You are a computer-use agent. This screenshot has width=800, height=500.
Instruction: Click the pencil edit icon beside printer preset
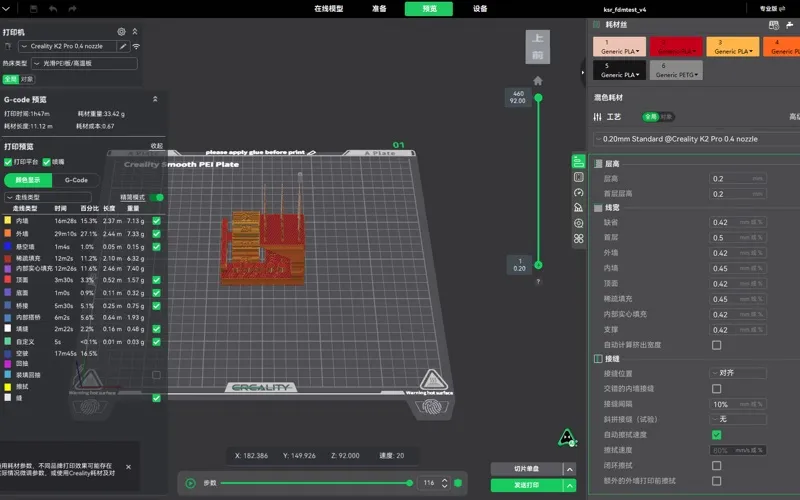(x=123, y=46)
